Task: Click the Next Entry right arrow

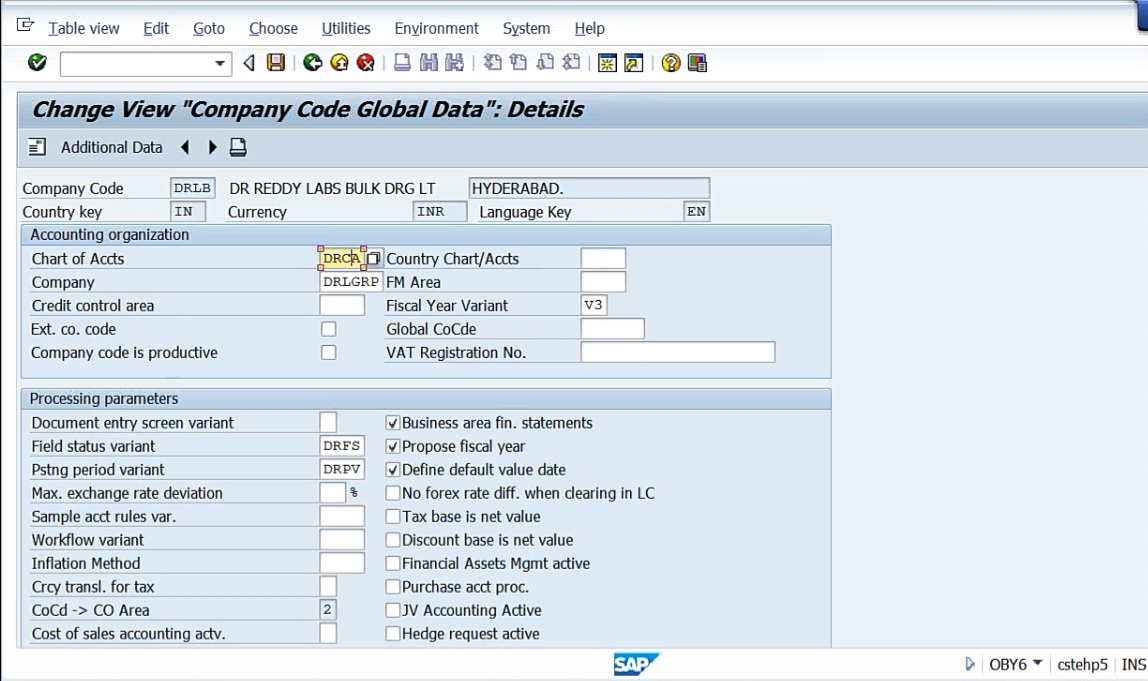Action: [x=212, y=147]
